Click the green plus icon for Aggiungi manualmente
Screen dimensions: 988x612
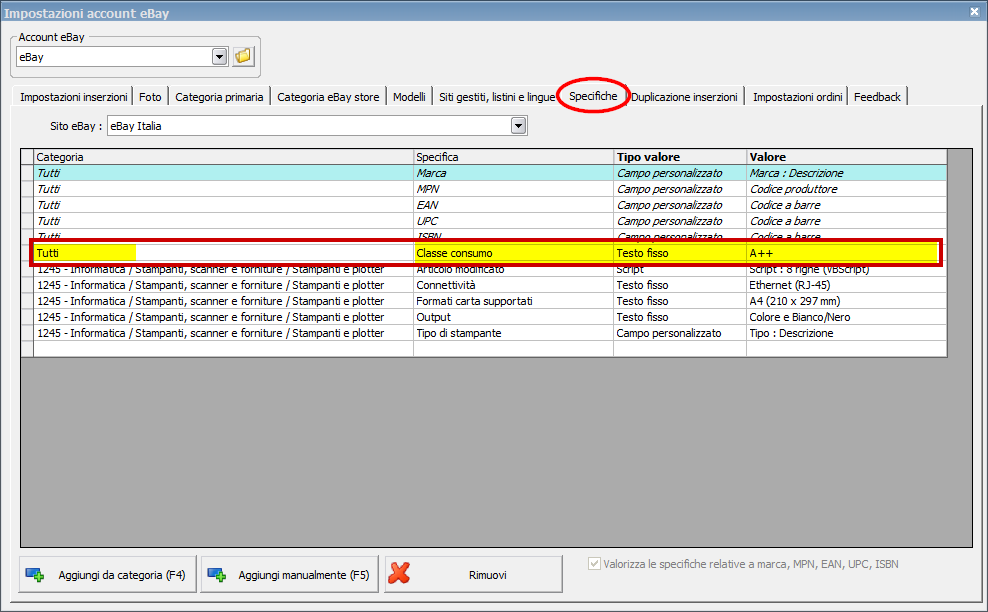[217, 575]
